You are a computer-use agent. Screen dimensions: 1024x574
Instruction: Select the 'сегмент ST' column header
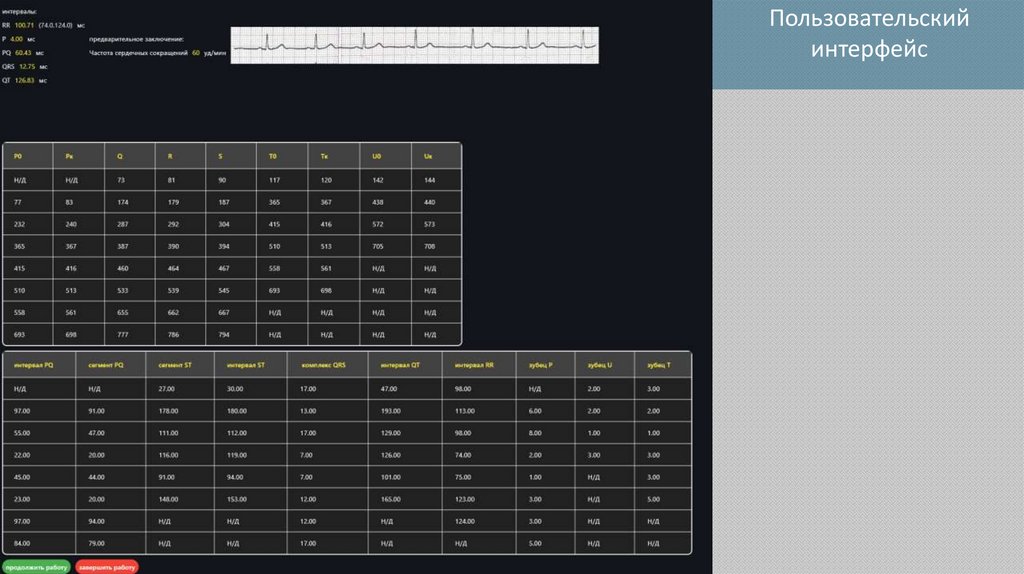pos(180,365)
